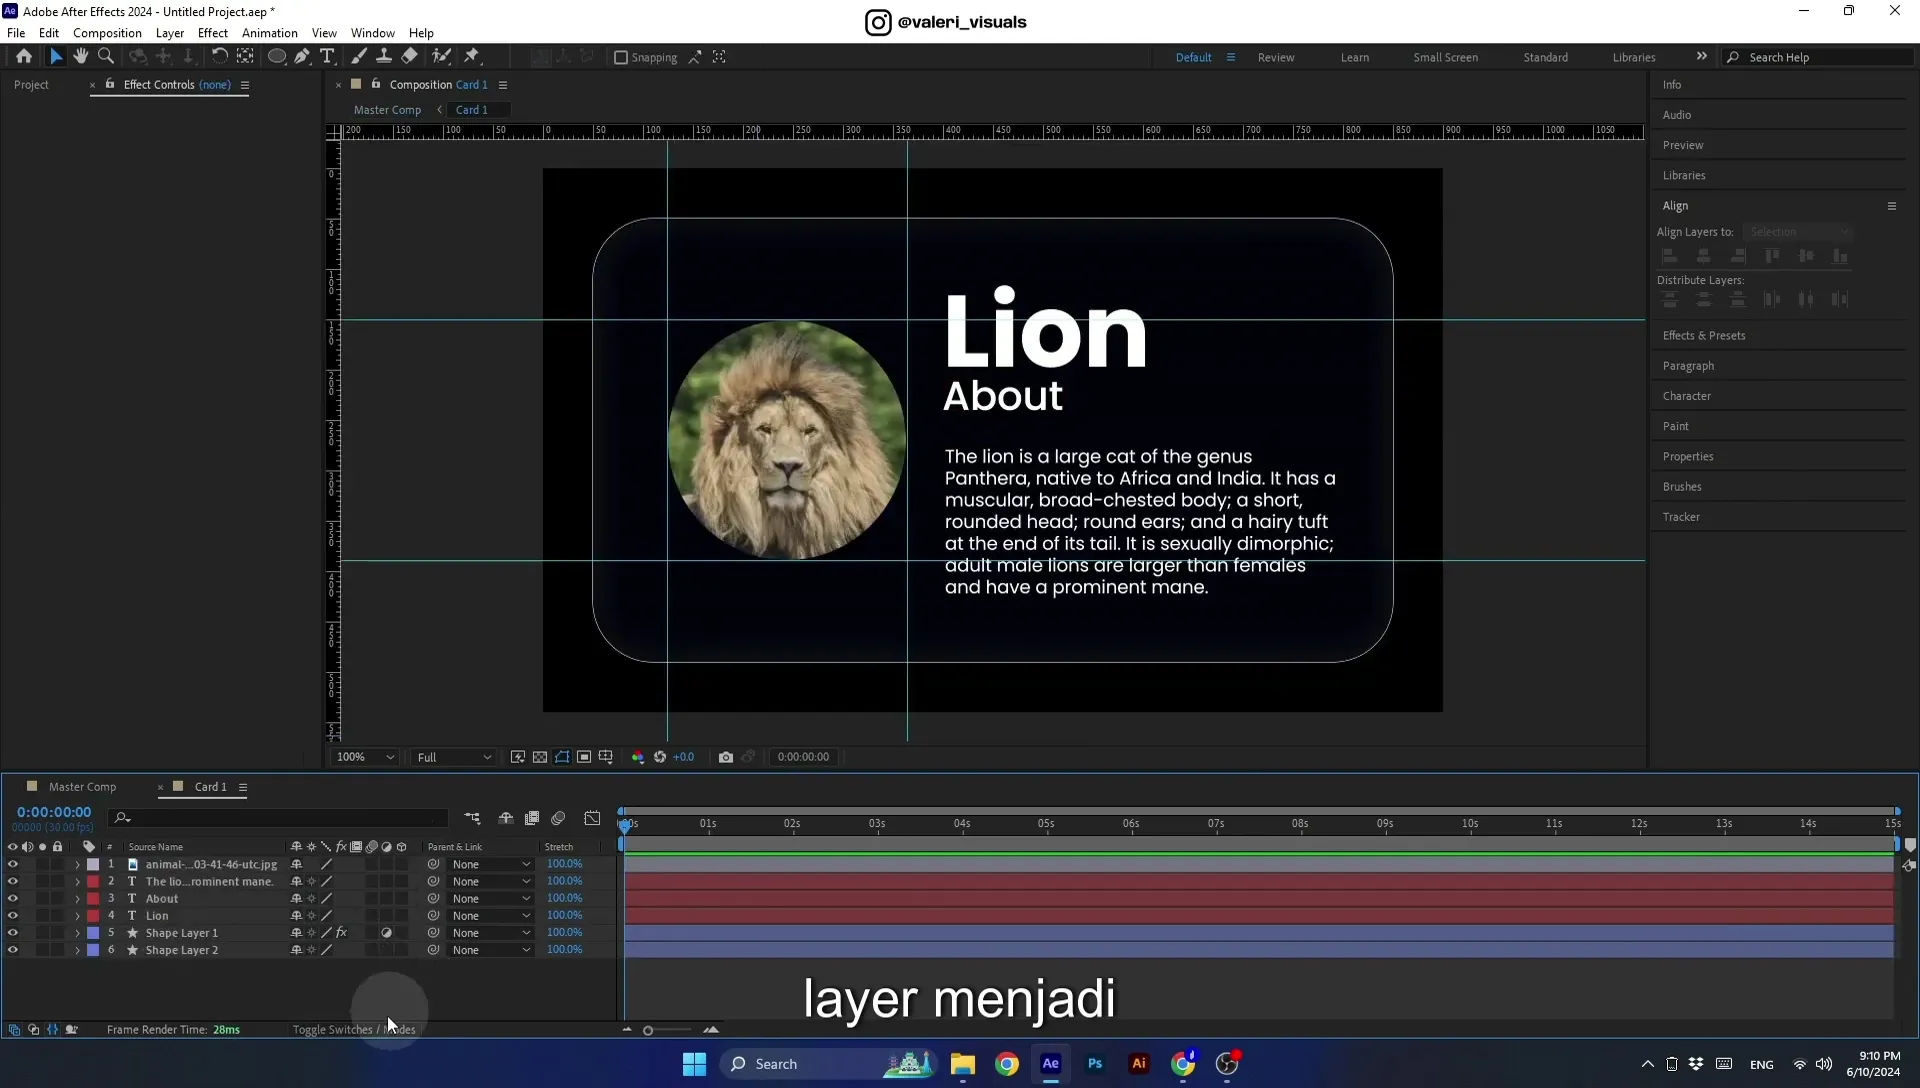Image resolution: width=1920 pixels, height=1088 pixels.
Task: Select the Puppet Pin tool
Action: click(x=472, y=57)
